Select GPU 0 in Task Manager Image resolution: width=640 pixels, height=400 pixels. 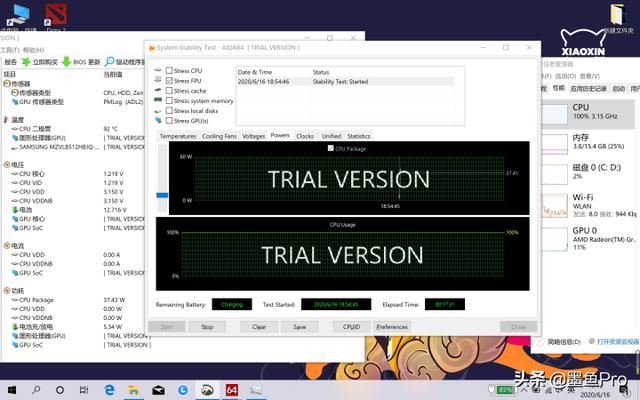588,238
